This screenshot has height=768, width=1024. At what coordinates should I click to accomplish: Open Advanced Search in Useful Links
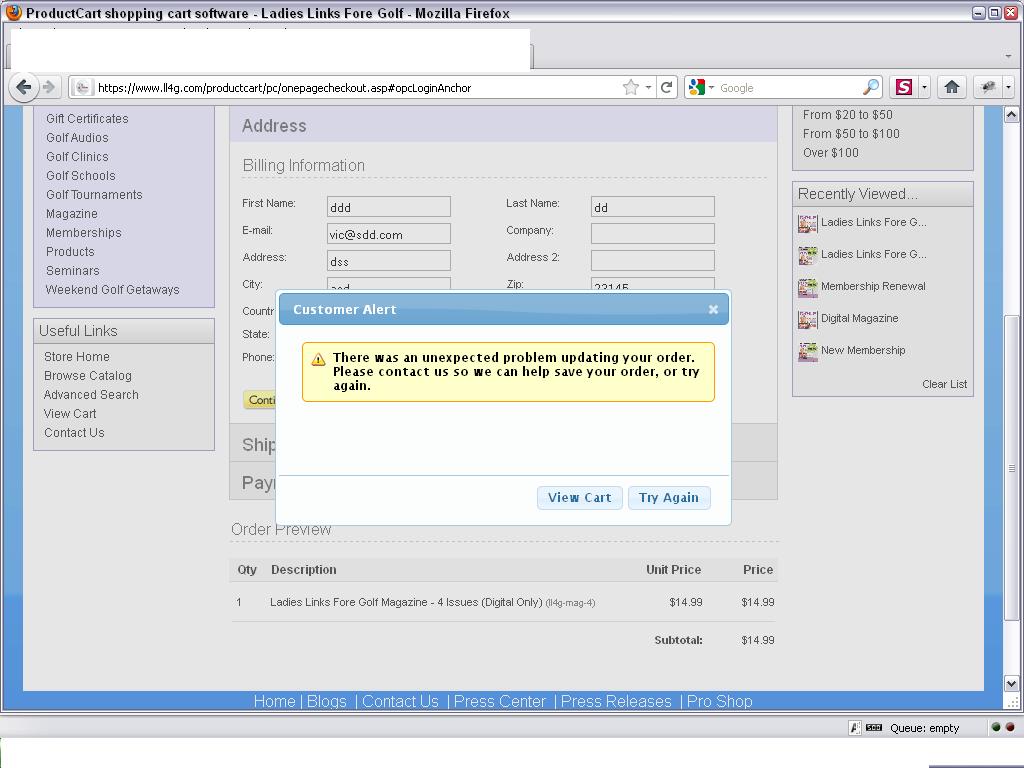tap(91, 395)
